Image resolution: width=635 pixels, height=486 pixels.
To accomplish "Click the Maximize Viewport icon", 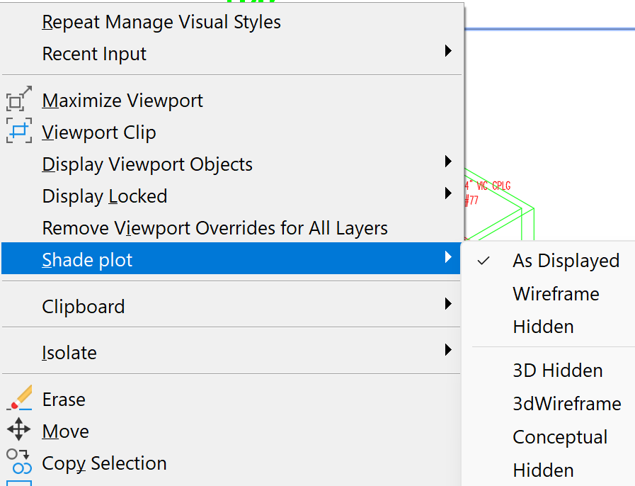I will click(x=19, y=98).
